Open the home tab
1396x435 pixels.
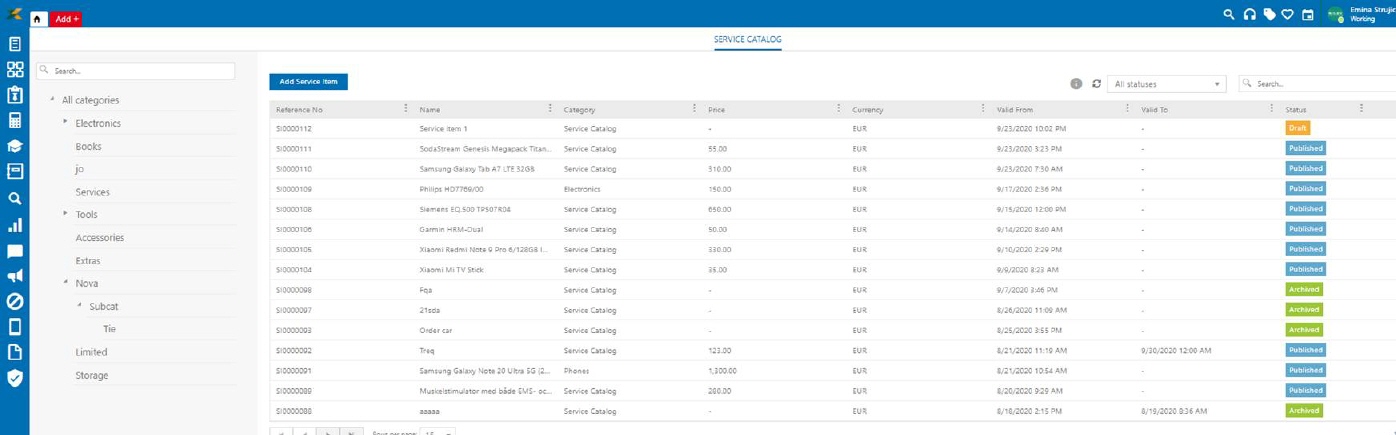(x=38, y=19)
